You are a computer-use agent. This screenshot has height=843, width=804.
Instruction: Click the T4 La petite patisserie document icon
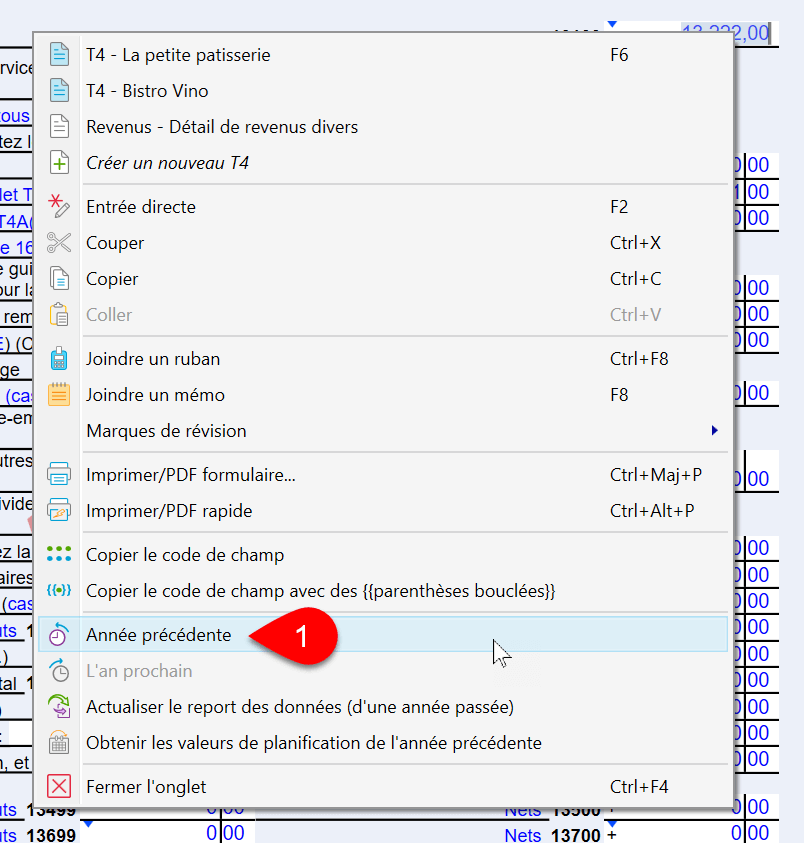(59, 54)
